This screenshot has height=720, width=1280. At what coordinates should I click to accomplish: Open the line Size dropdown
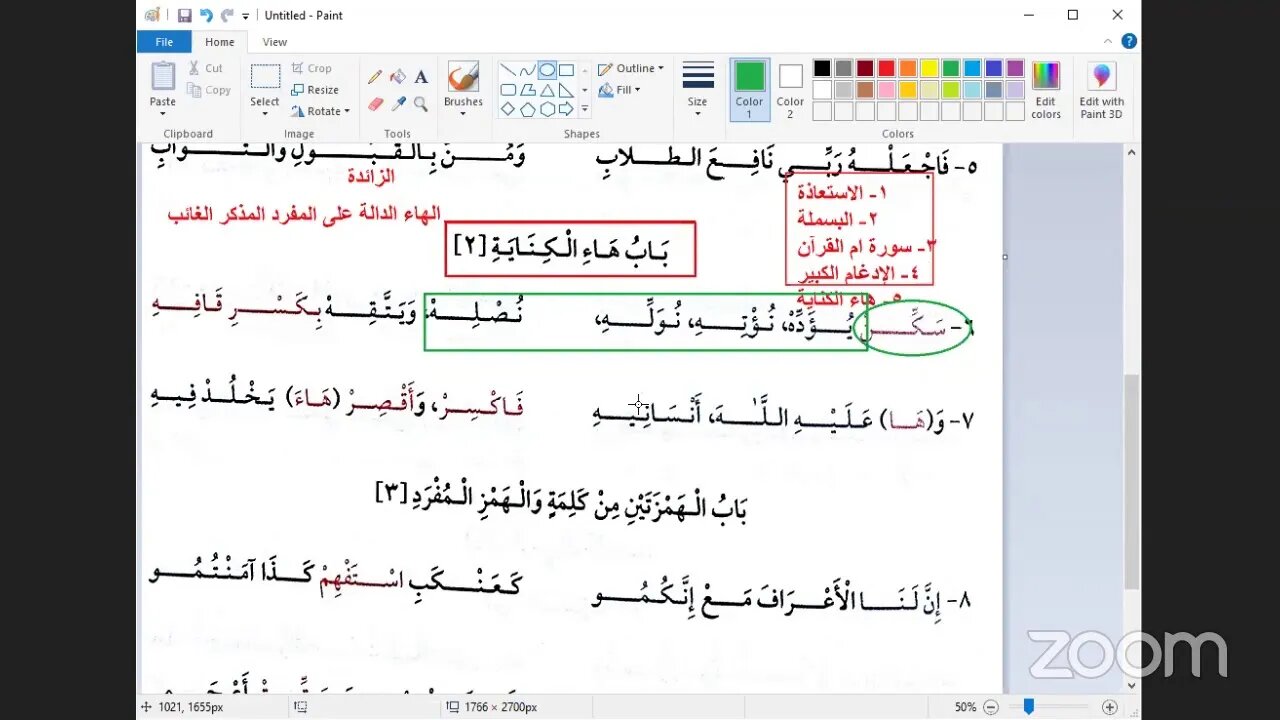698,89
